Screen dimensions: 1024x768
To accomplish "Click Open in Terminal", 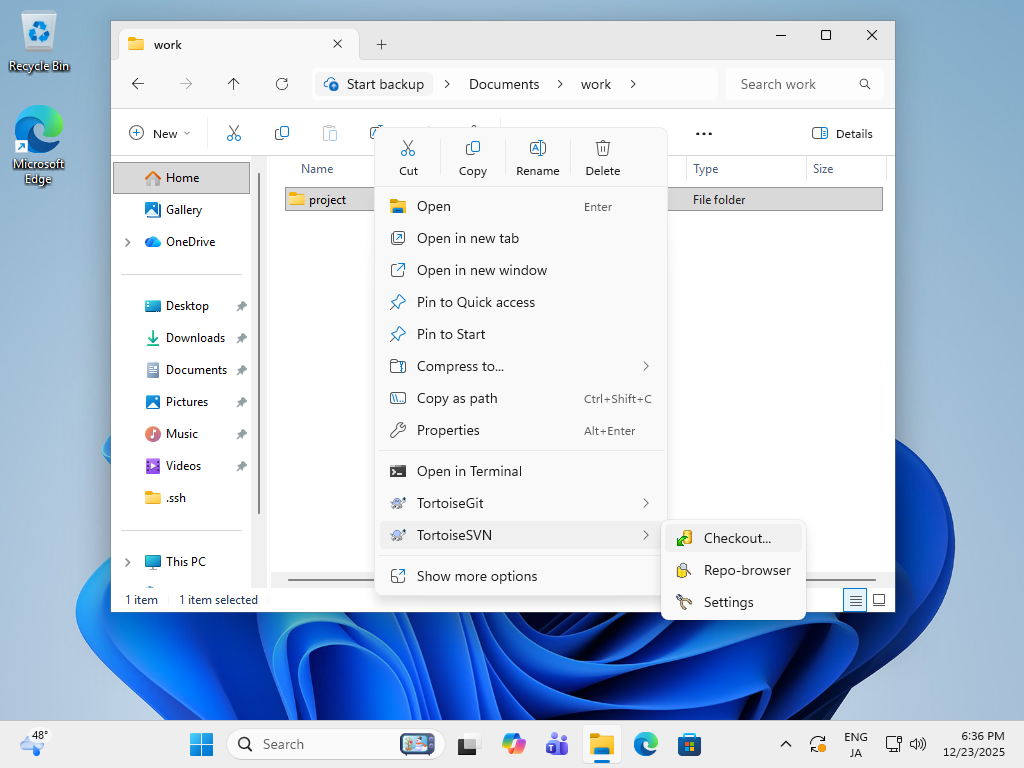I will click(469, 471).
